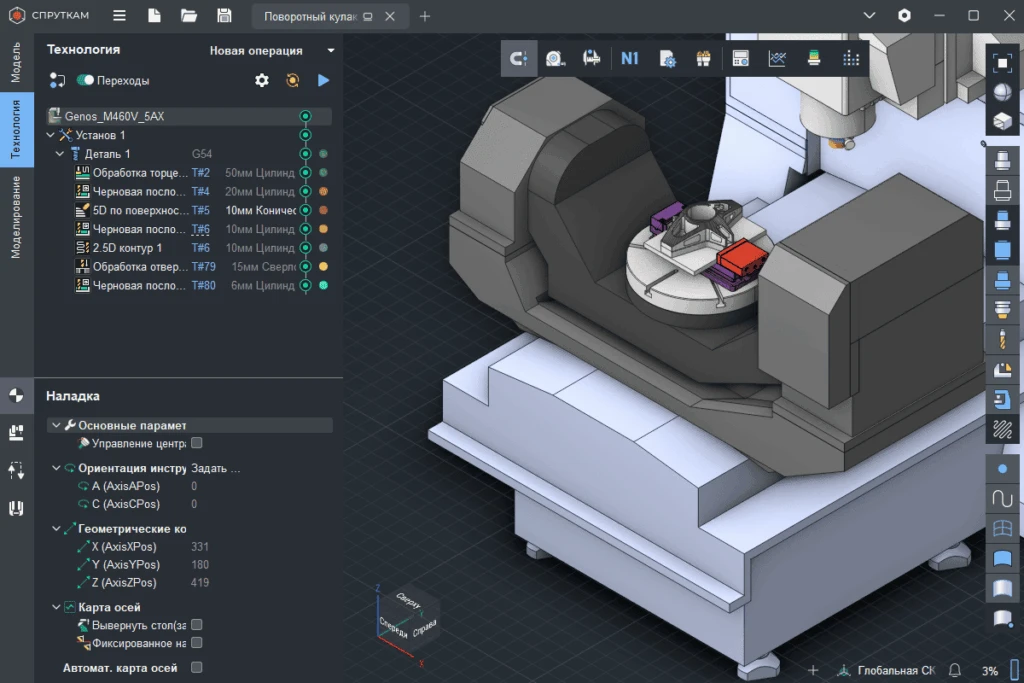The height and width of the screenshot is (683, 1024).
Task: Click the N1 toolbar button
Action: [629, 59]
